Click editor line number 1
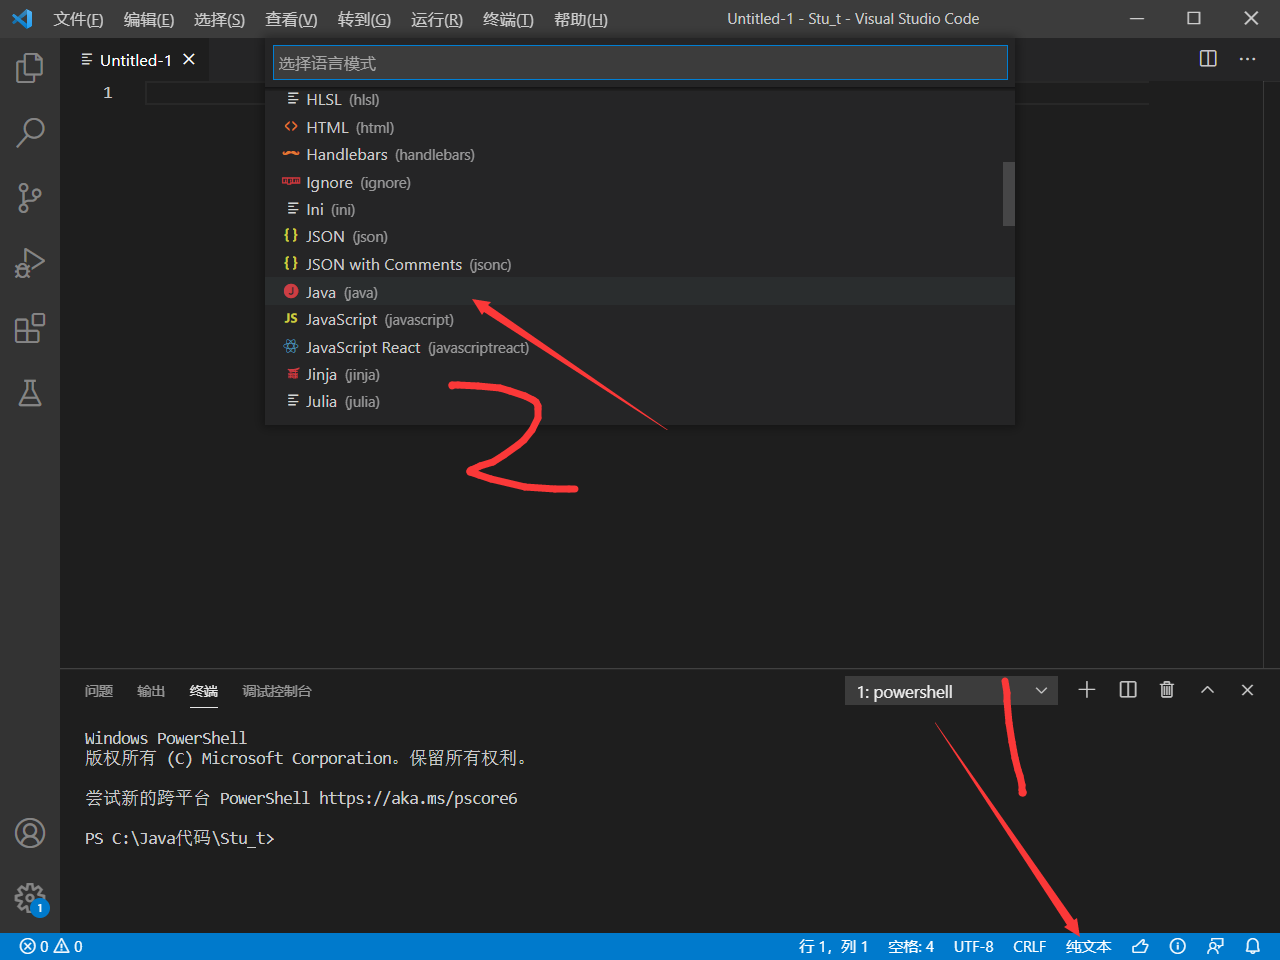The image size is (1280, 960). (x=108, y=93)
